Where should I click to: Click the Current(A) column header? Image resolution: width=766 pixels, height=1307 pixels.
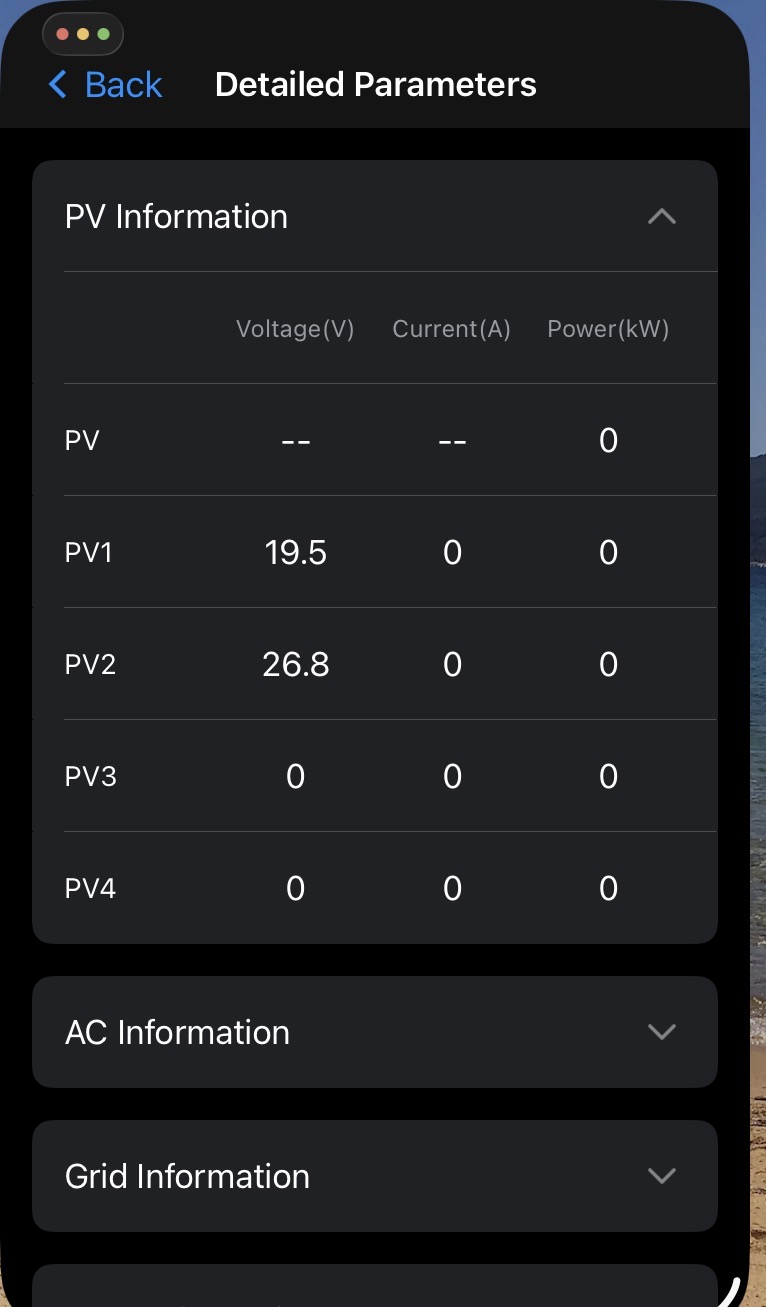[x=451, y=329]
